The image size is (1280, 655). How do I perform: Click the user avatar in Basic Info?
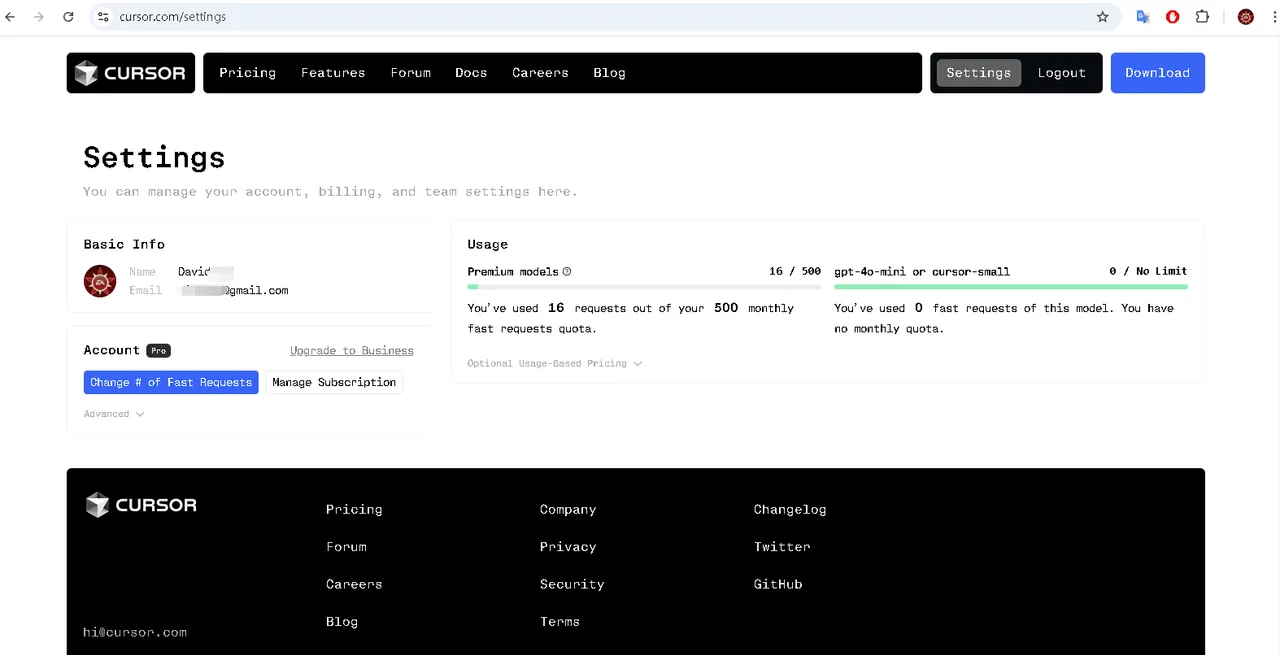(x=100, y=281)
